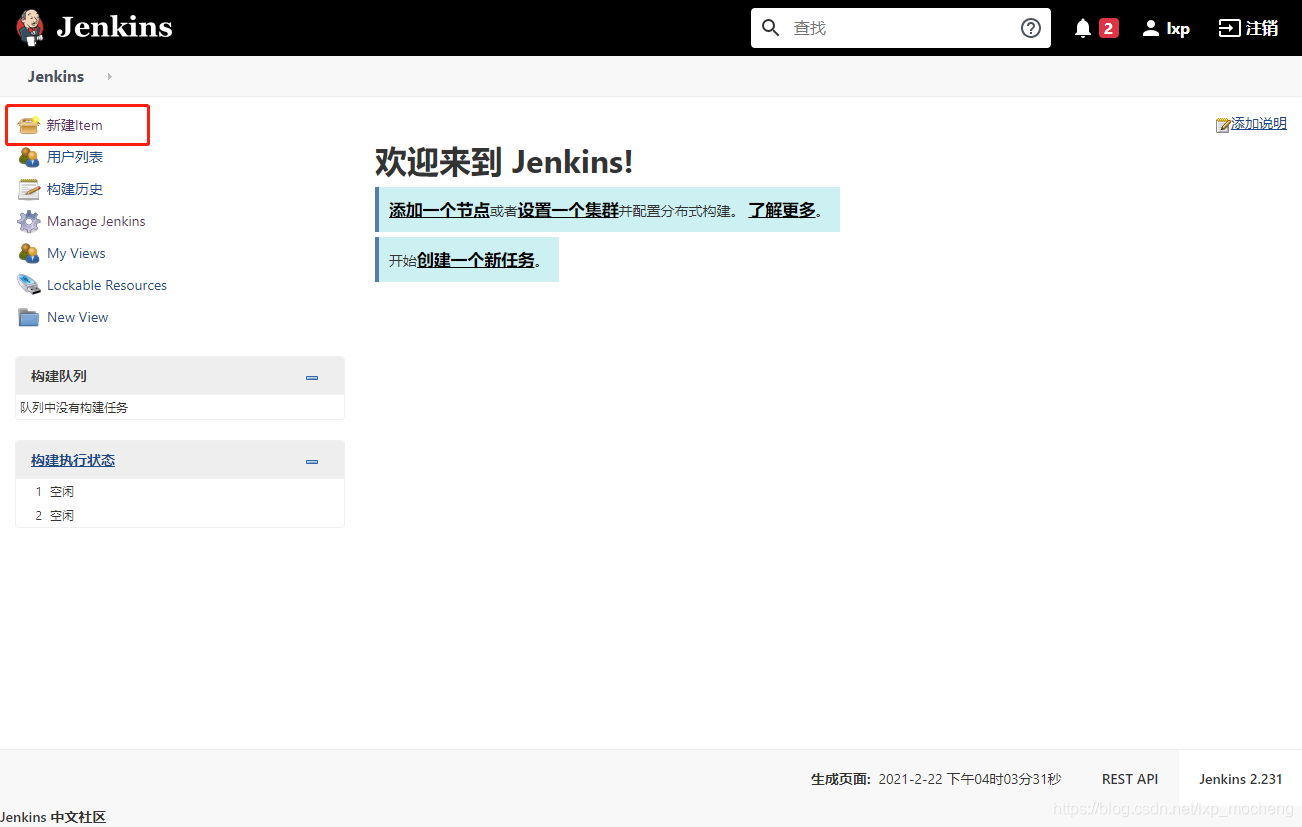Click the My Views user icon

(29, 253)
